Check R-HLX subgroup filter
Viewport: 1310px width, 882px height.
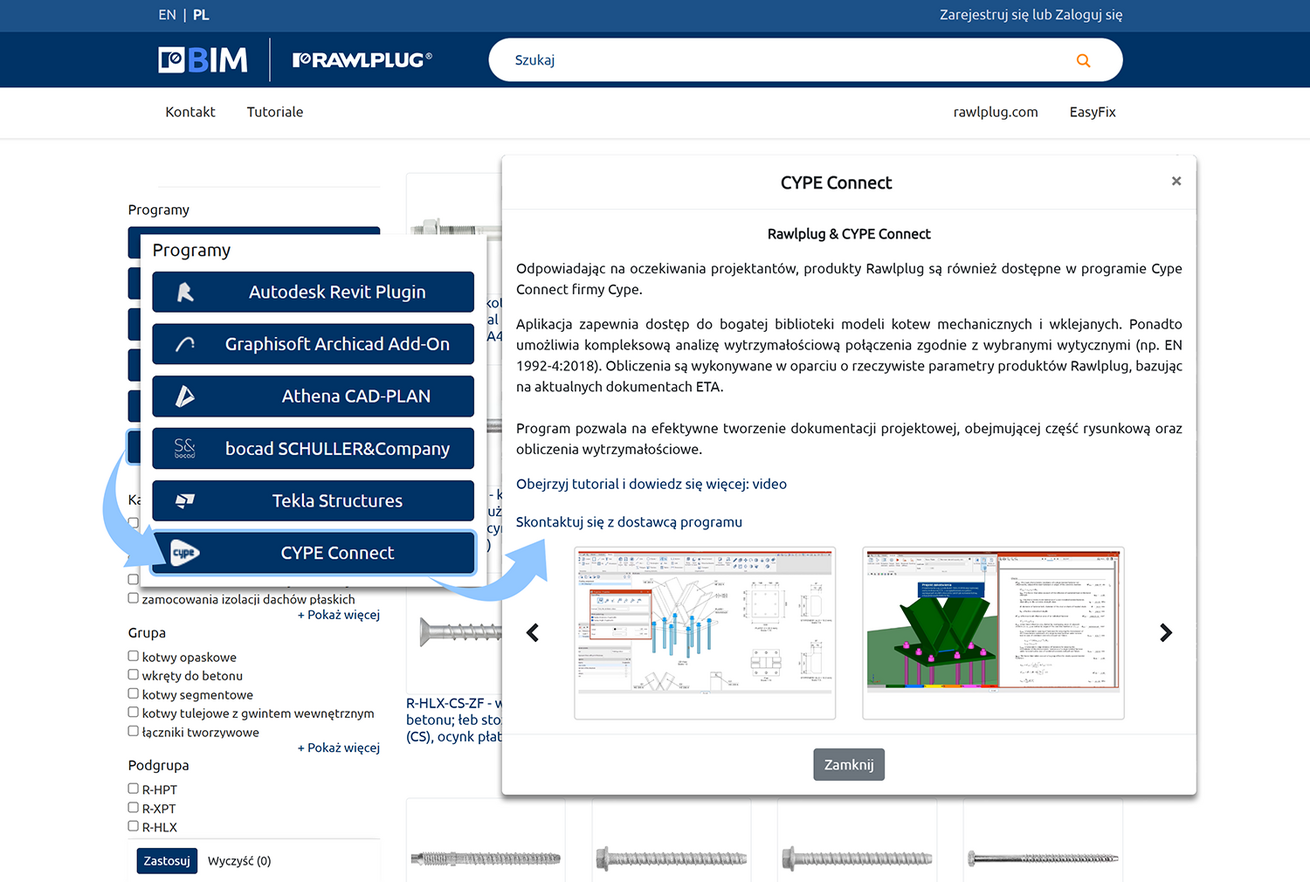point(133,827)
